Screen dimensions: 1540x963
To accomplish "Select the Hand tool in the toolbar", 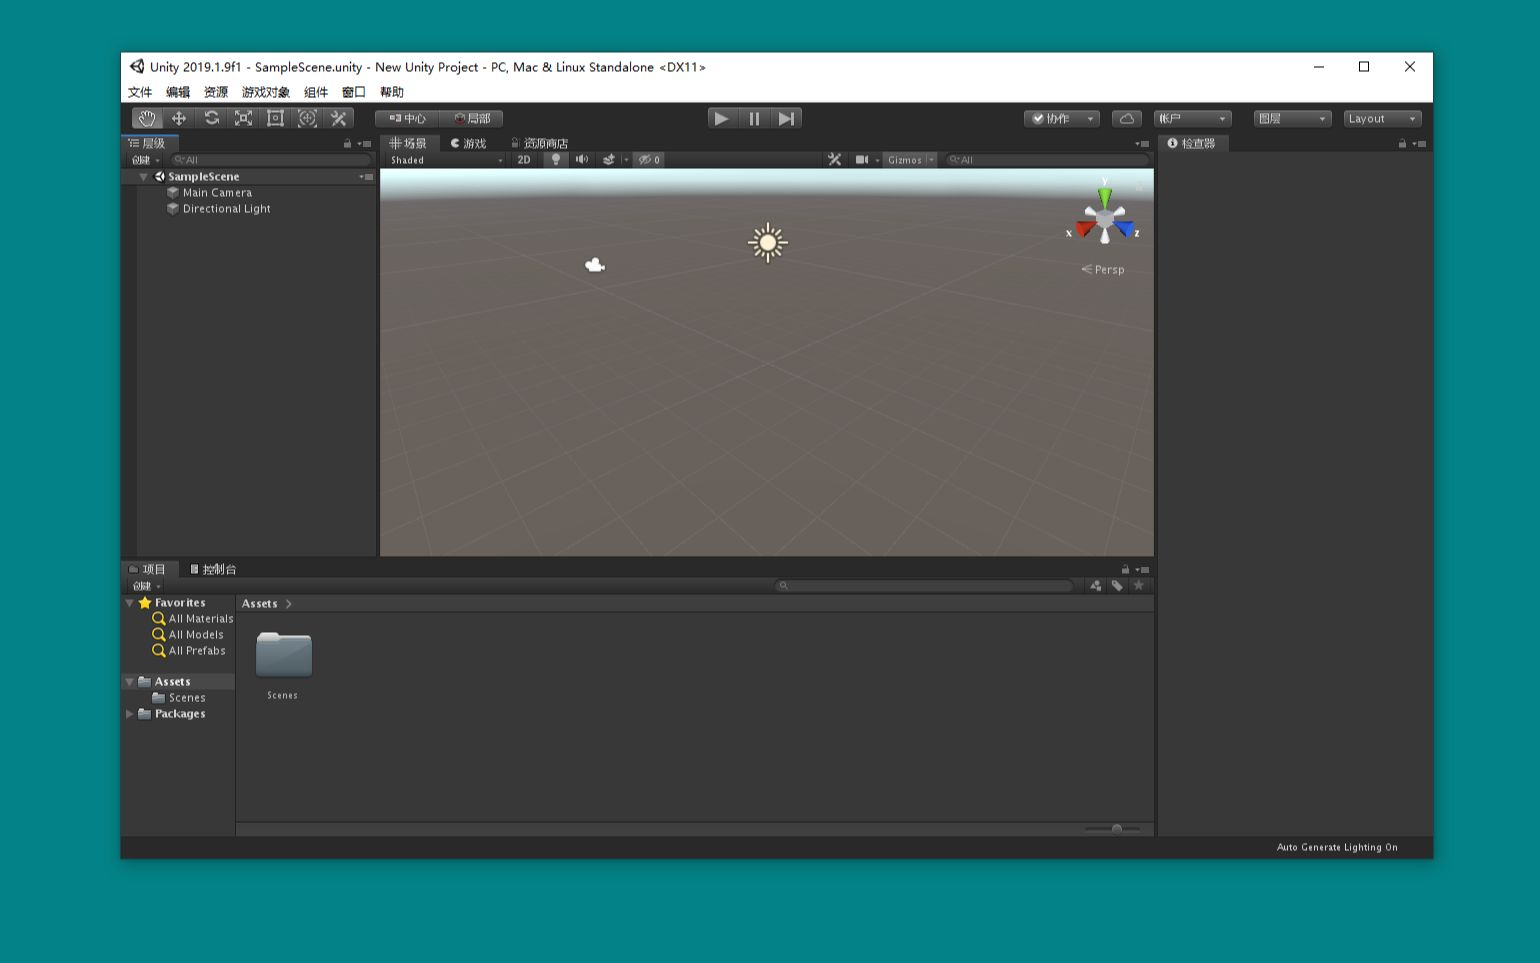I will point(147,118).
